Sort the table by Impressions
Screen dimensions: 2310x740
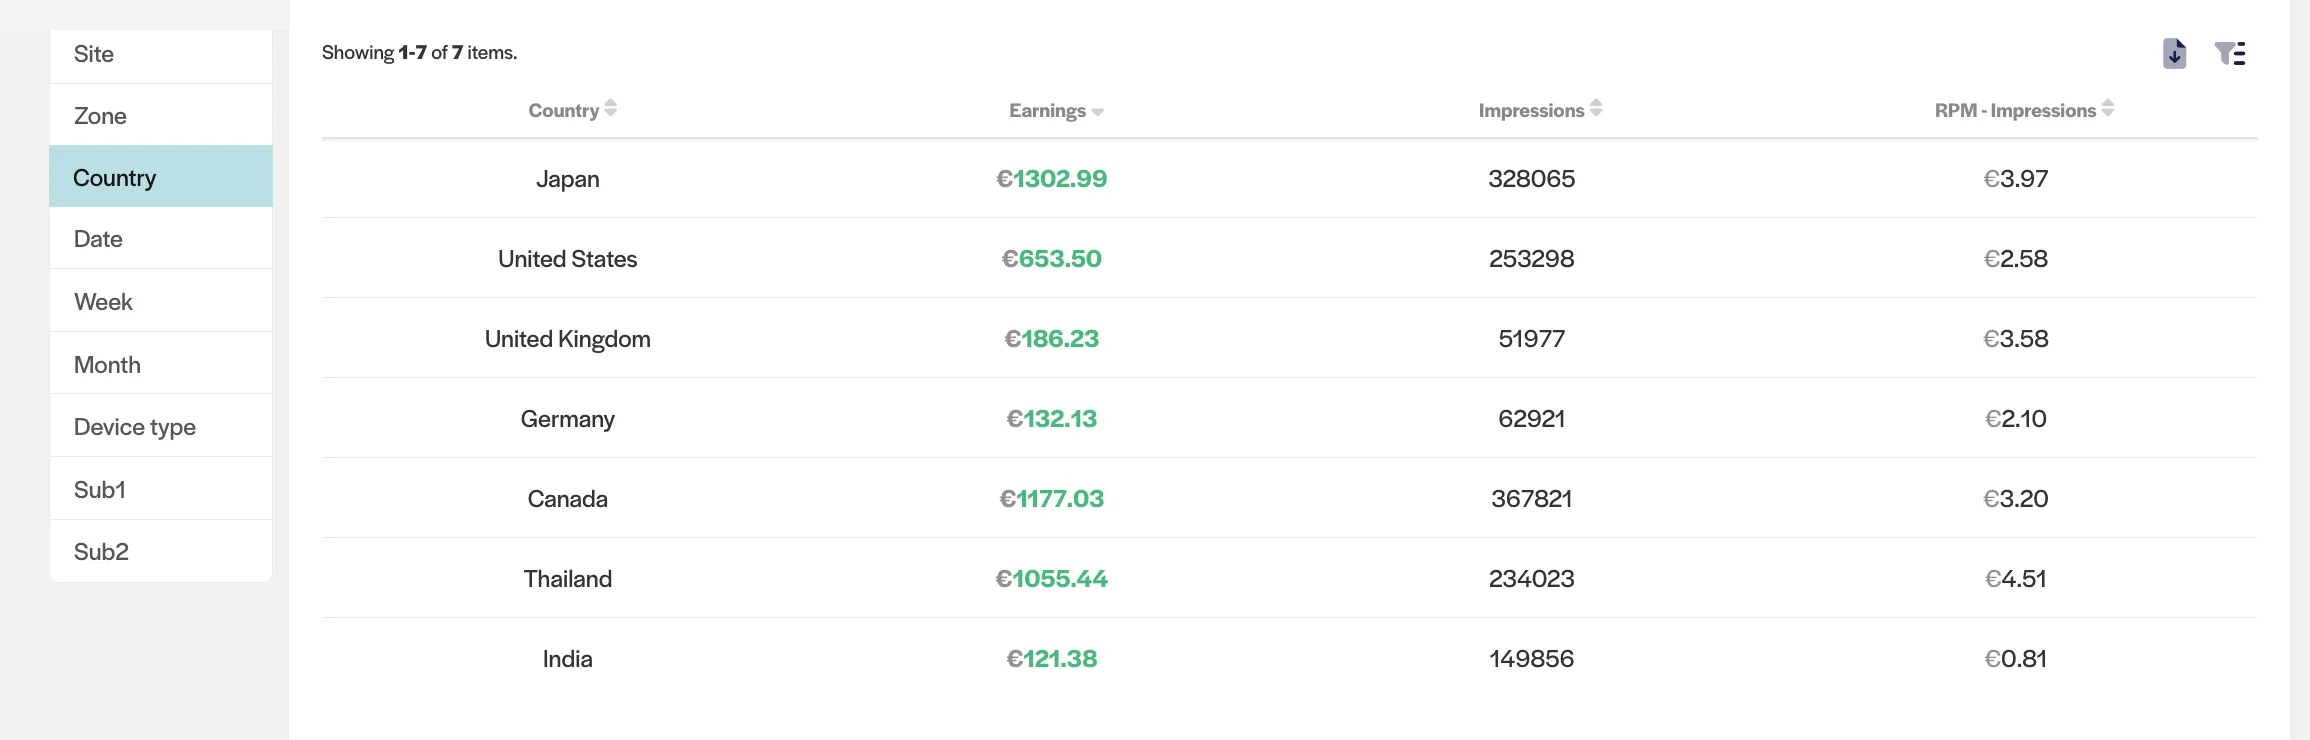coord(1594,110)
